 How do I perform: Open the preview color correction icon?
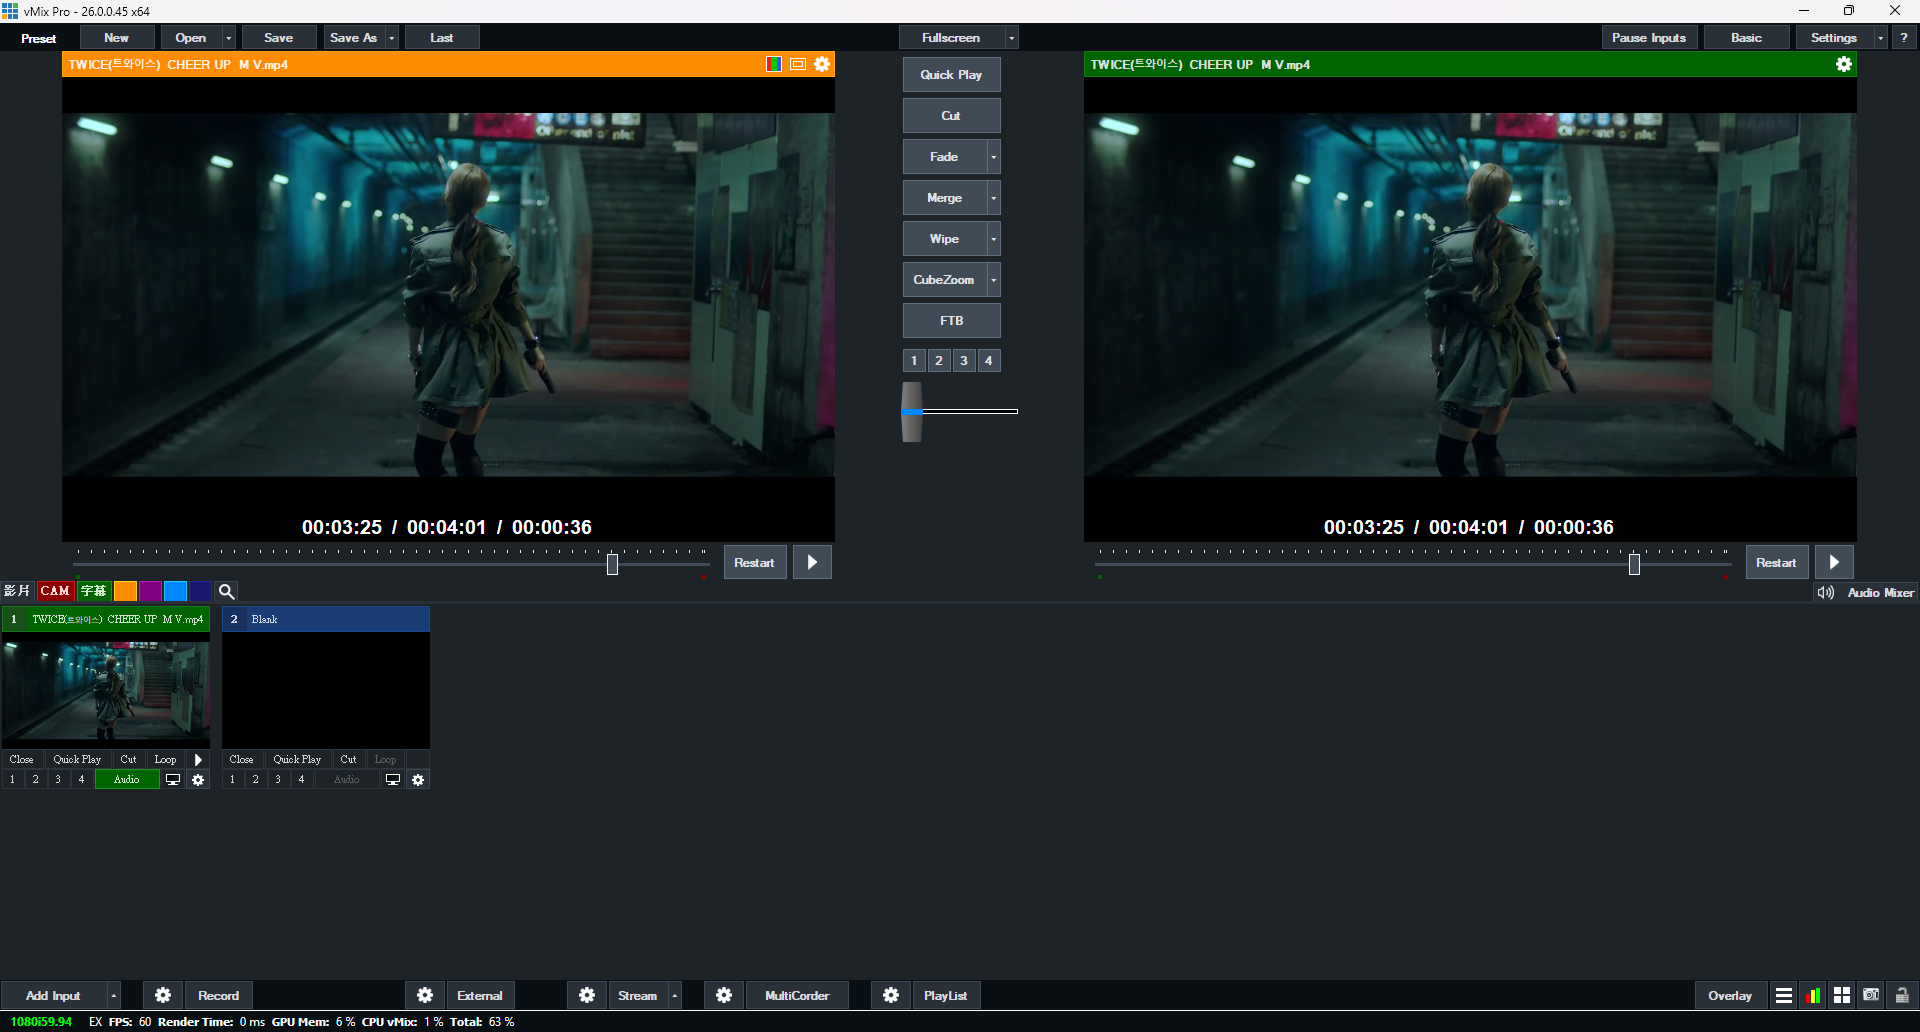(774, 64)
